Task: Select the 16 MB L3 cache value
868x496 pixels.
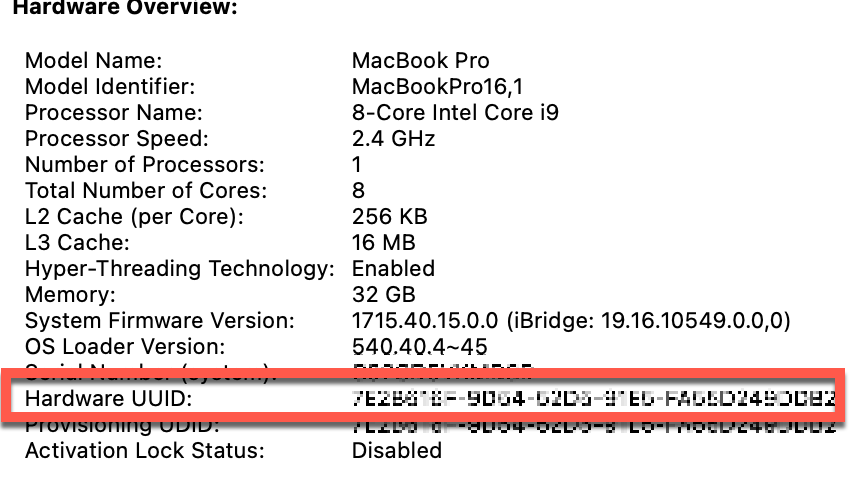Action: tap(382, 243)
